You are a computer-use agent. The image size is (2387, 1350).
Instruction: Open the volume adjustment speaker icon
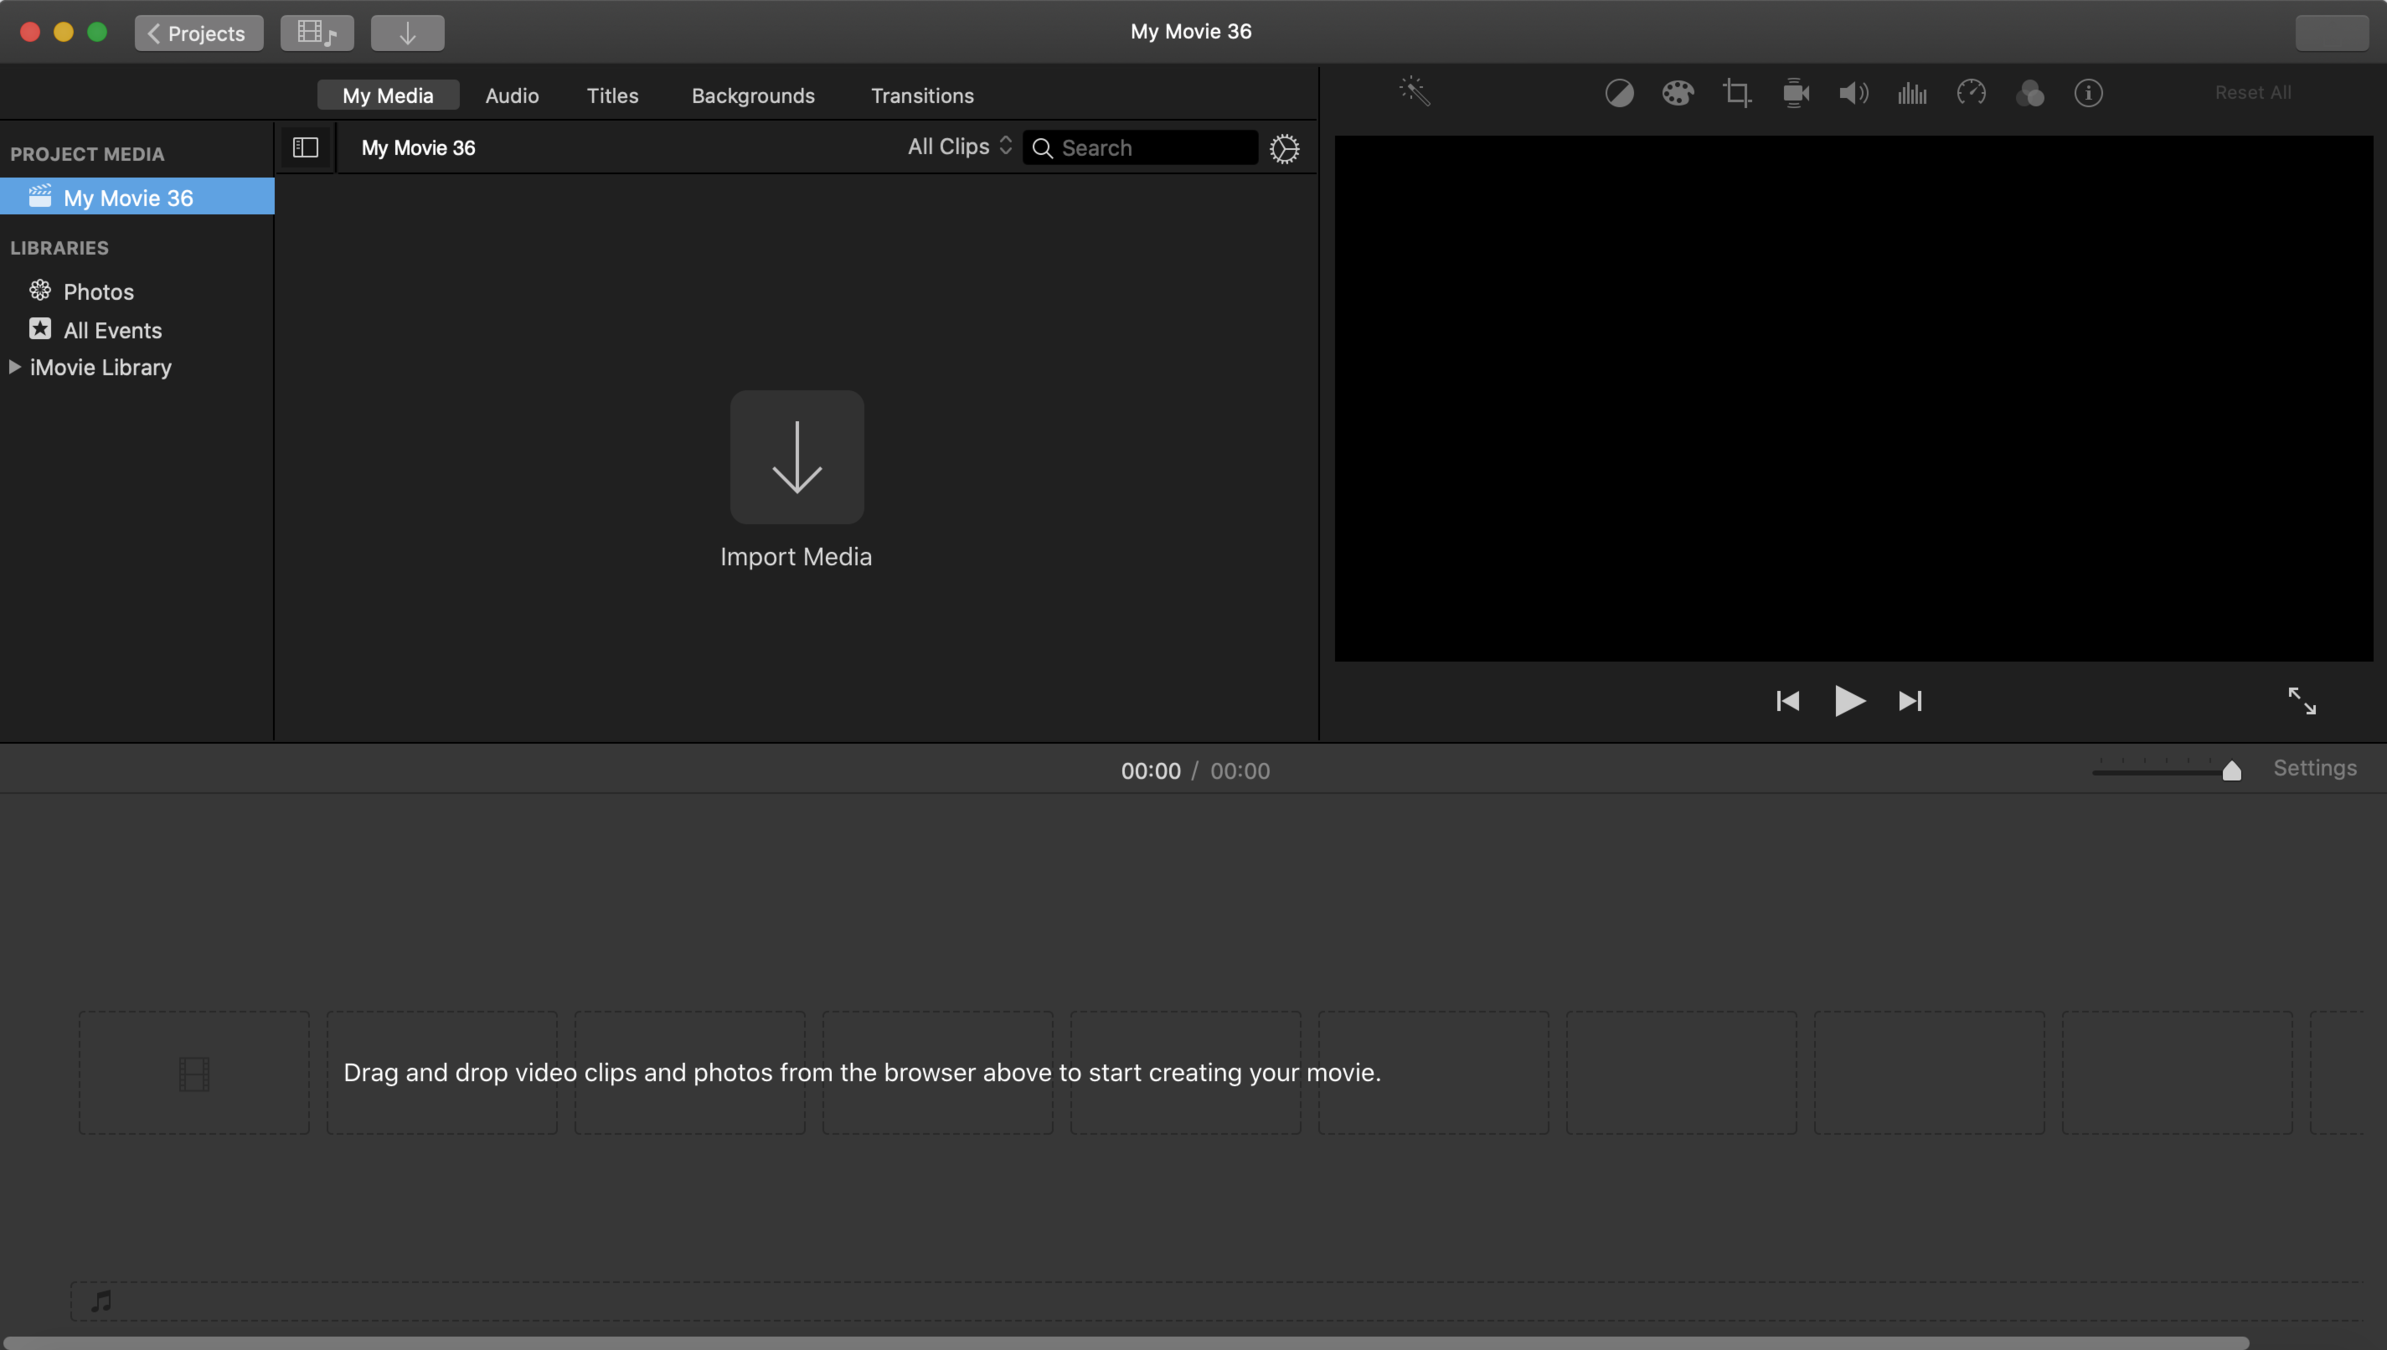(x=1853, y=93)
